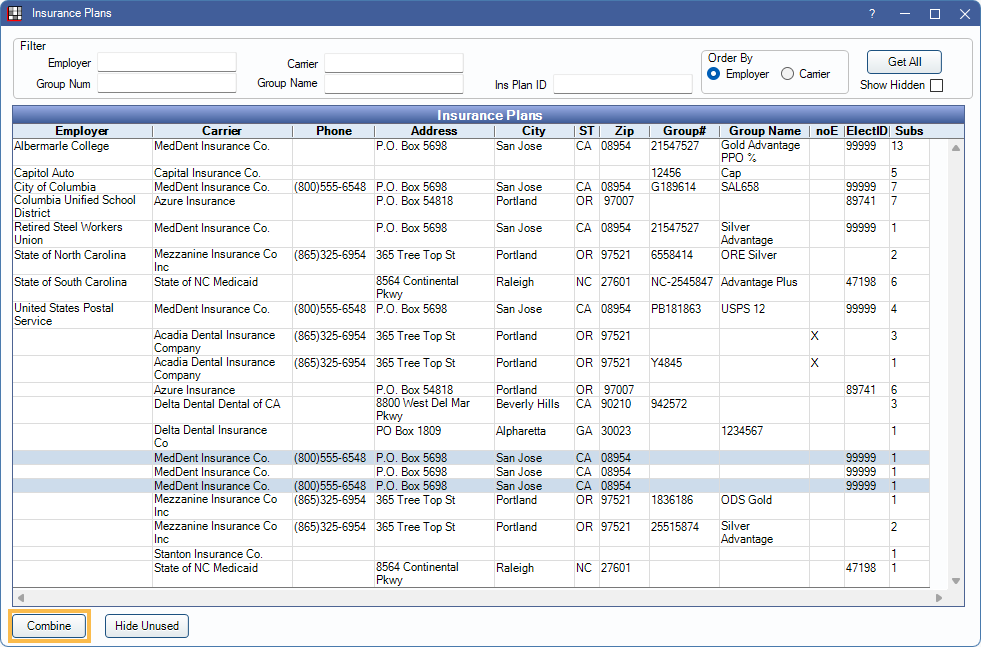Click the Hide Unused button
981x647 pixels.
pyautogui.click(x=146, y=626)
